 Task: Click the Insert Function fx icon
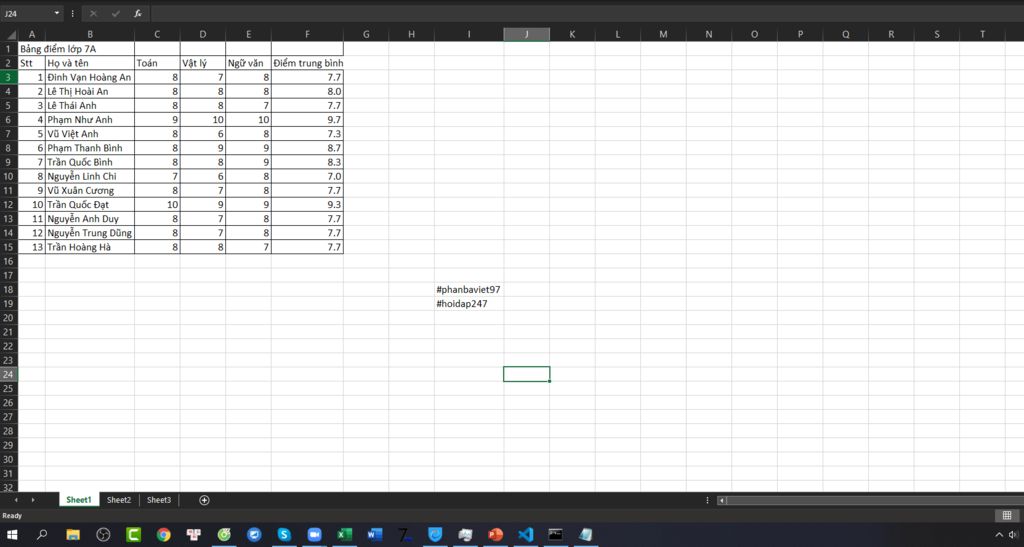(138, 13)
